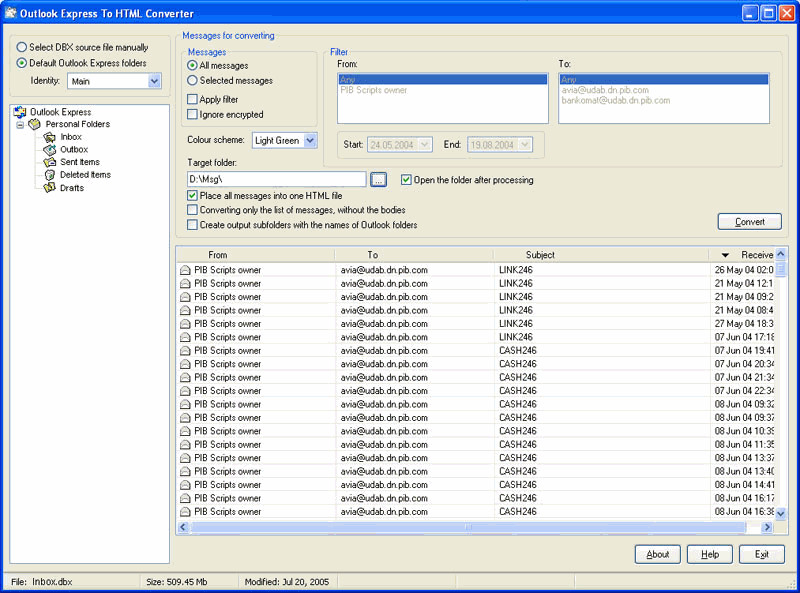Click Size: 509.45 Mb in status bar

177,582
